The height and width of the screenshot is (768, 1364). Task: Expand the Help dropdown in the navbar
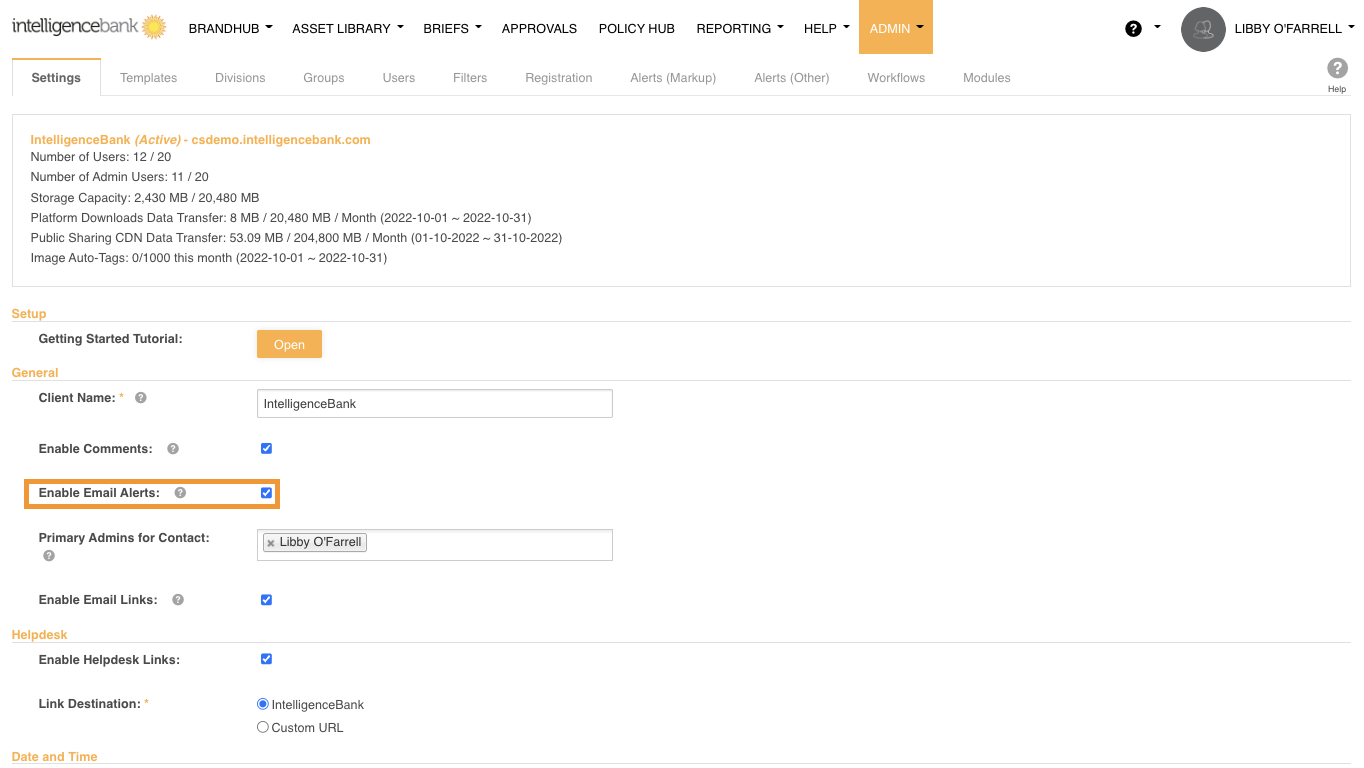pyautogui.click(x=826, y=28)
